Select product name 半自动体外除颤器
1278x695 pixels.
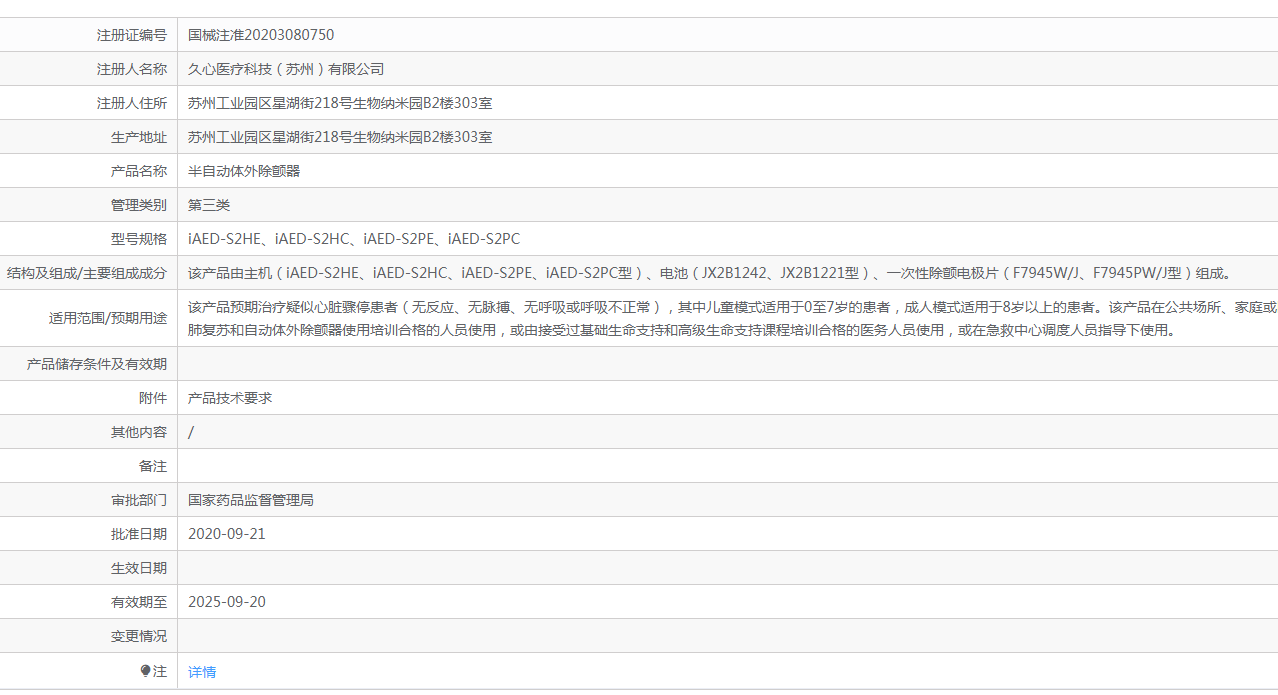(244, 171)
